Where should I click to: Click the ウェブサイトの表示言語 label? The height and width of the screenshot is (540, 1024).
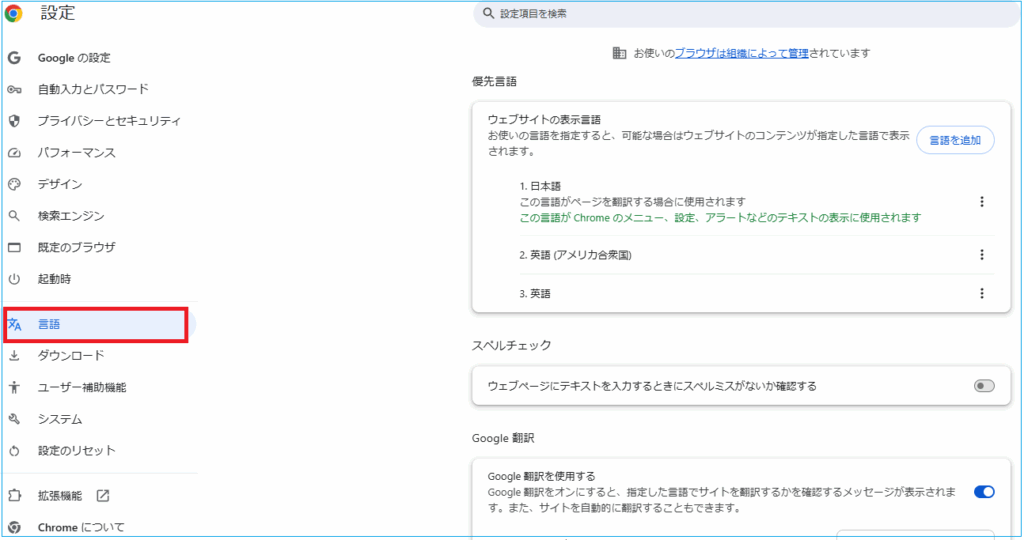tap(544, 119)
